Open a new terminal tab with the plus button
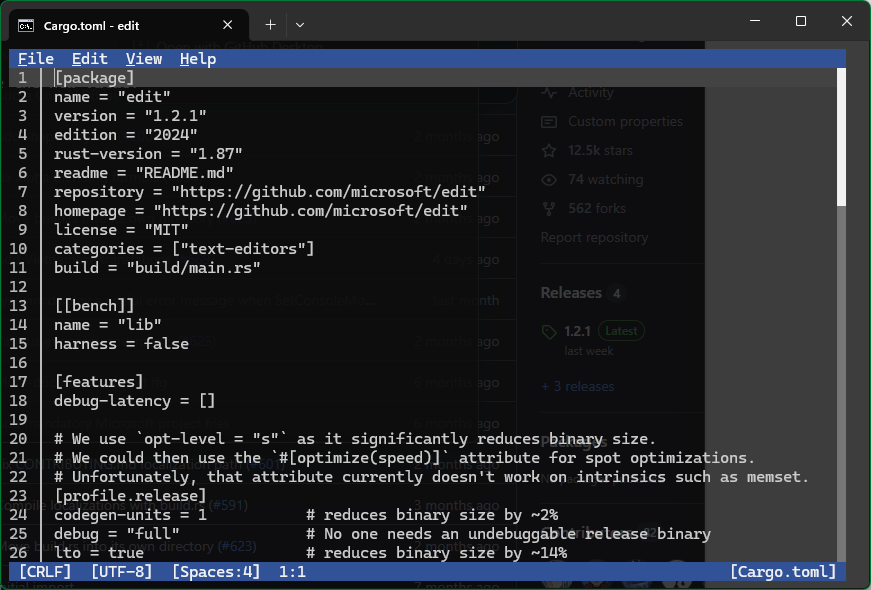This screenshot has height=590, width=871. [x=270, y=24]
